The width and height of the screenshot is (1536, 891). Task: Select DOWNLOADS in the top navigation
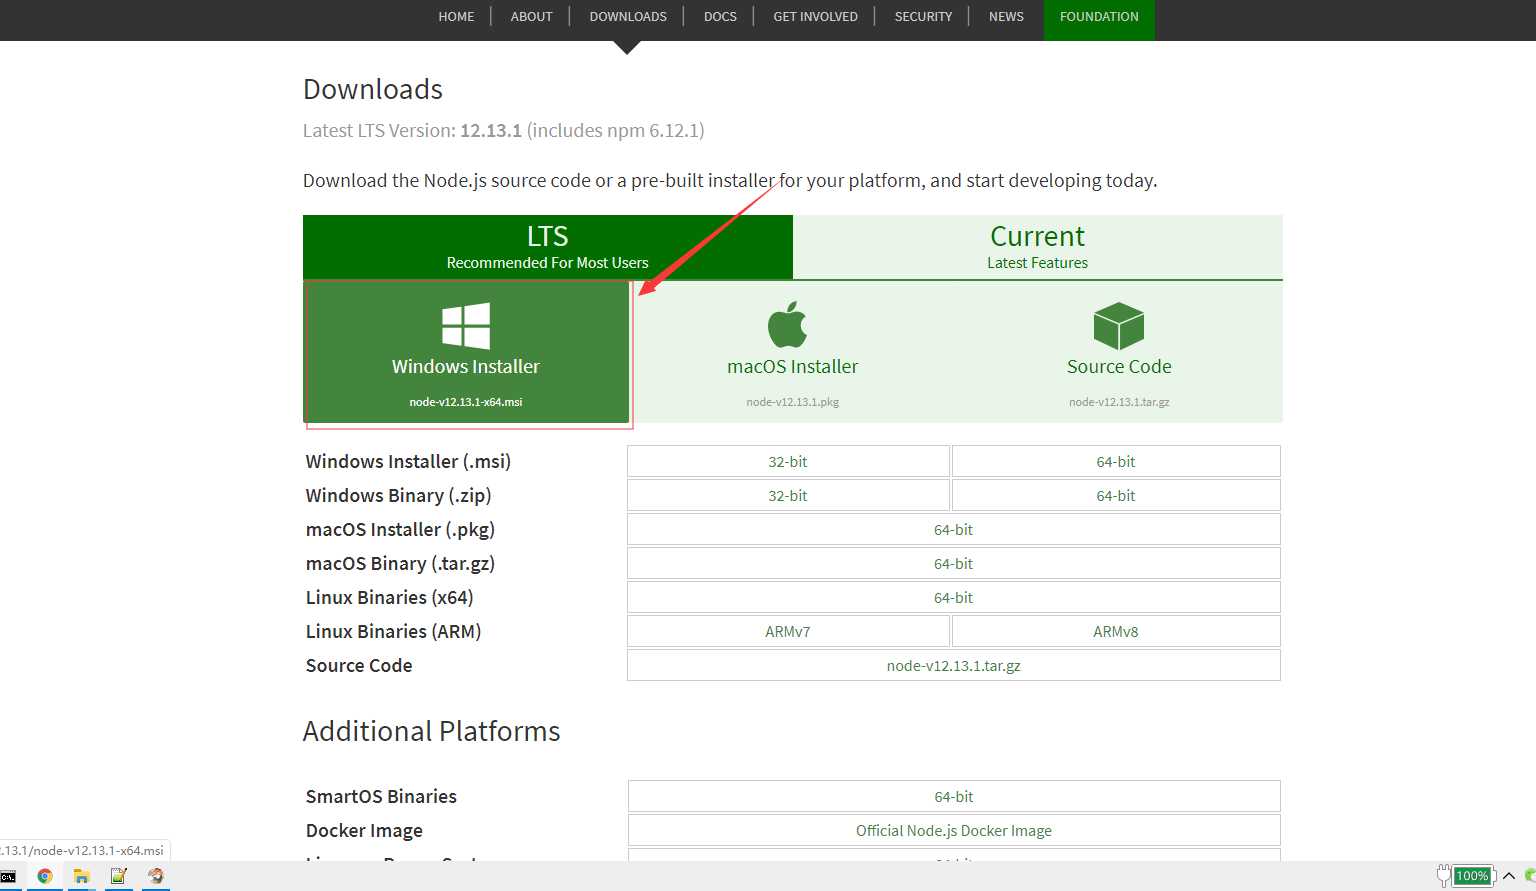pyautogui.click(x=628, y=17)
